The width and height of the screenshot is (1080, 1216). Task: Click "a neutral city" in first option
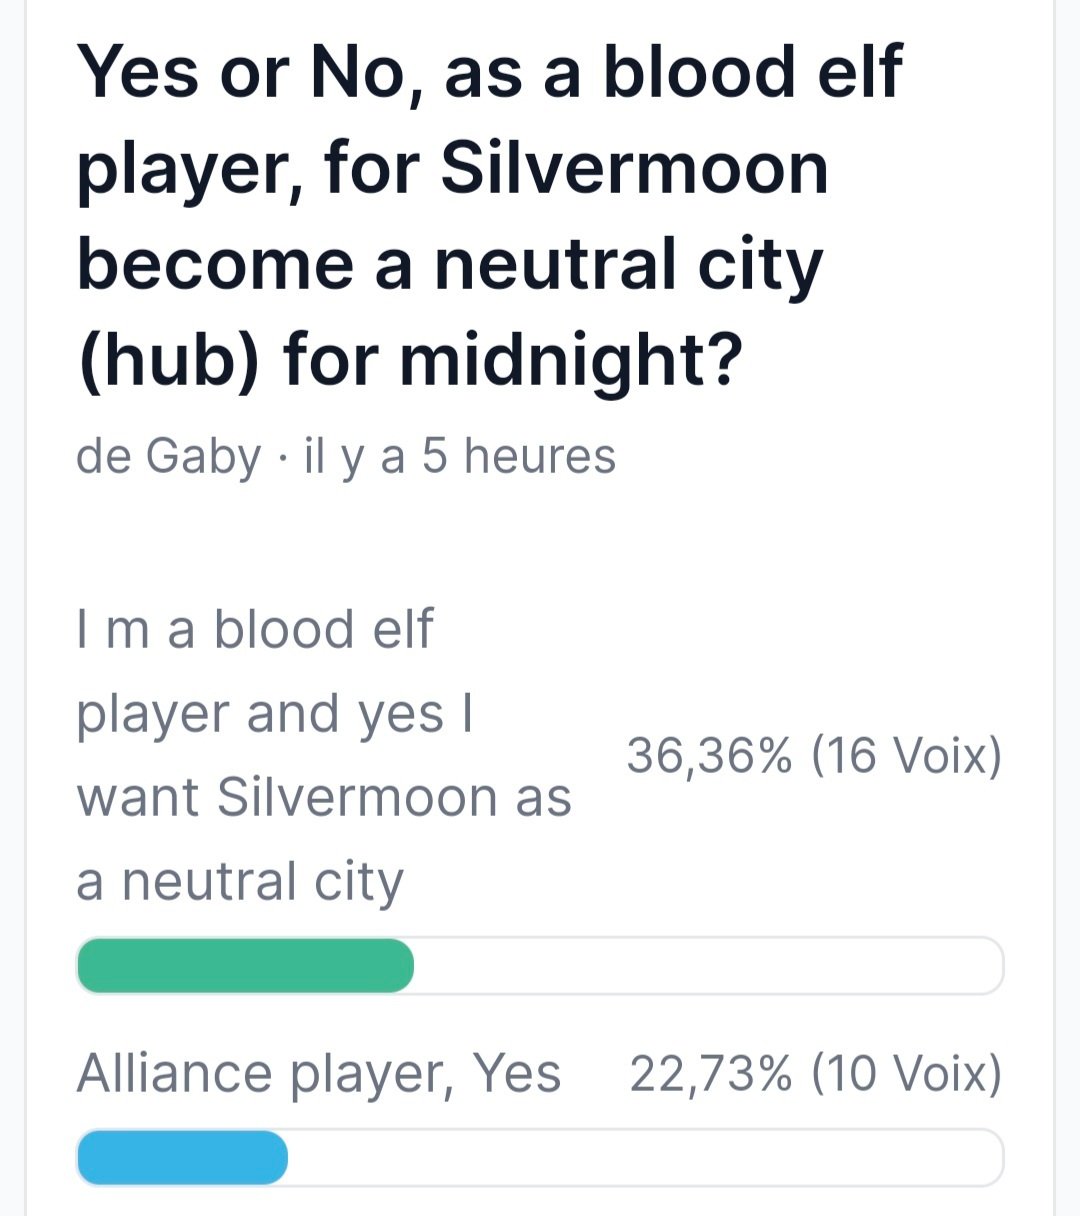click(240, 882)
